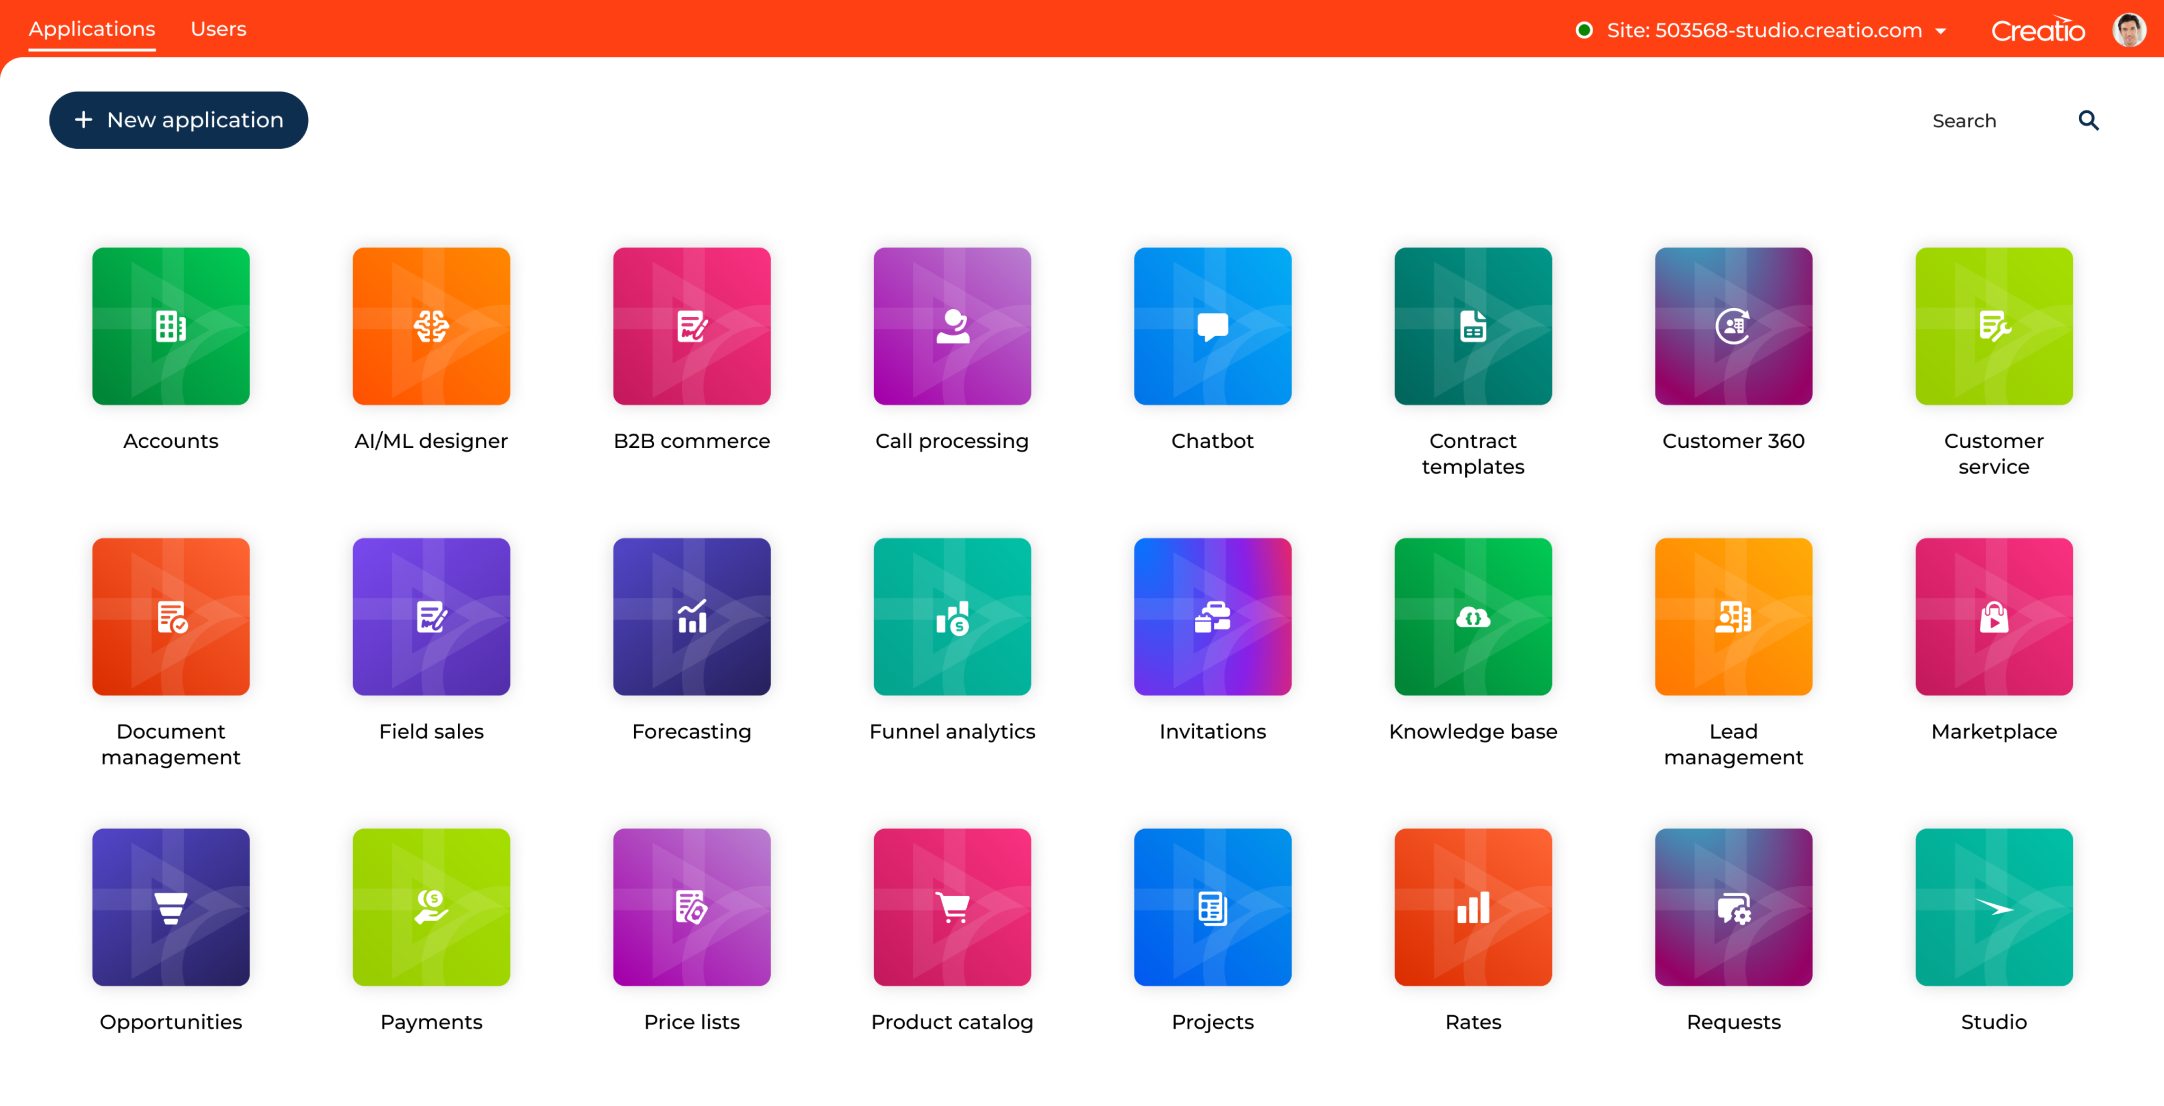Viewport: 2164px width, 1106px height.
Task: Select the Lead management tile
Action: click(x=1733, y=616)
